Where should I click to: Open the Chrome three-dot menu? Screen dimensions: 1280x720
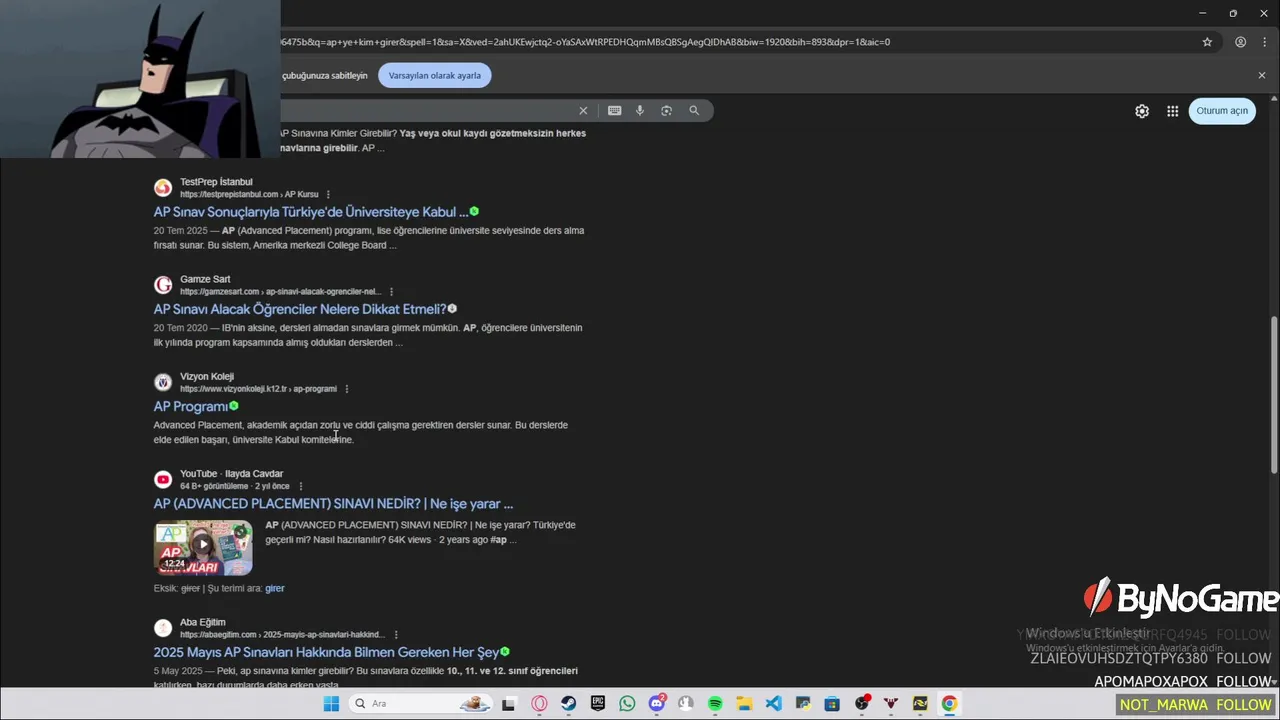pos(1265,42)
